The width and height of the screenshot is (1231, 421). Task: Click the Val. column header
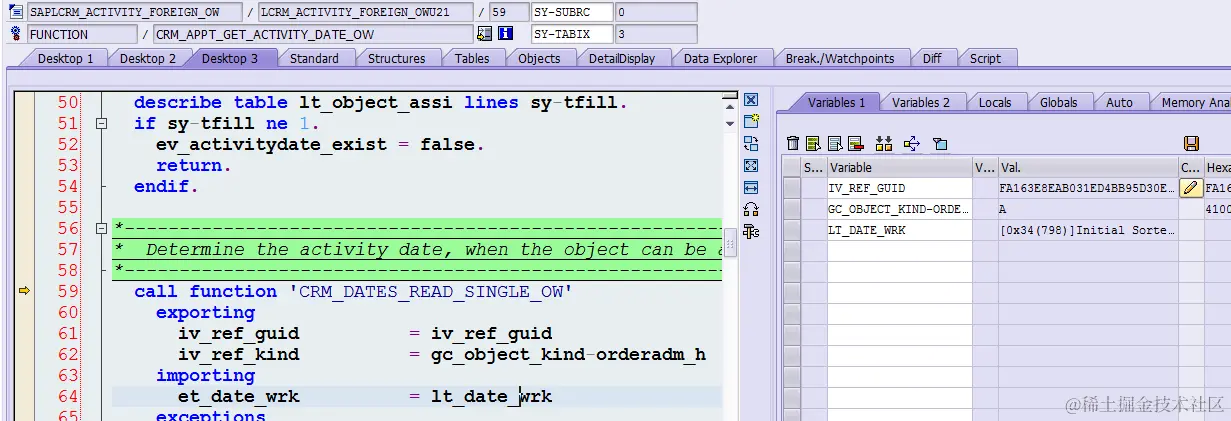point(1088,167)
